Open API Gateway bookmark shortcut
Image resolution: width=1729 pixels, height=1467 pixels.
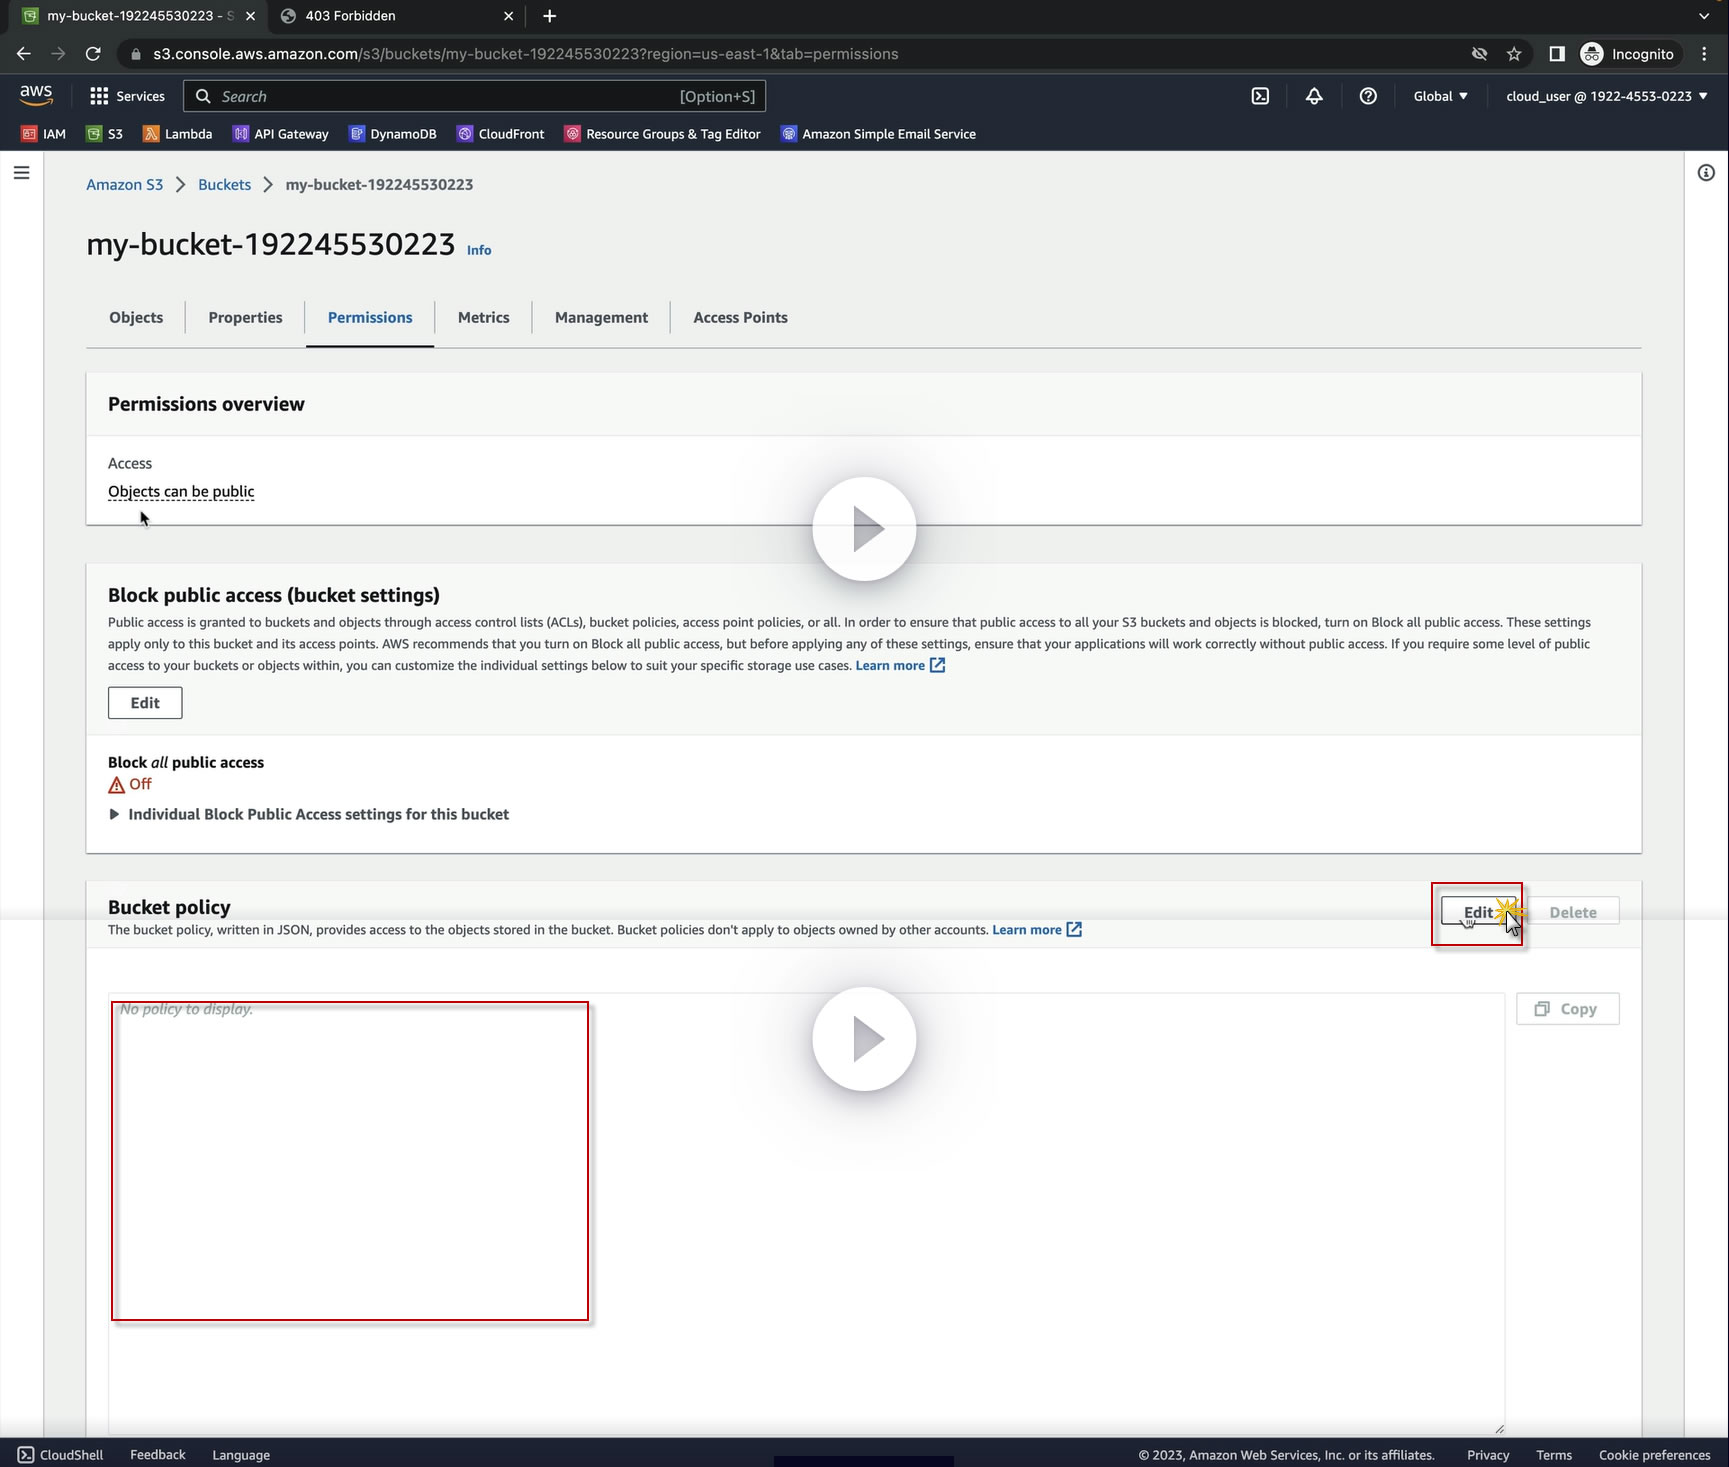(x=280, y=134)
